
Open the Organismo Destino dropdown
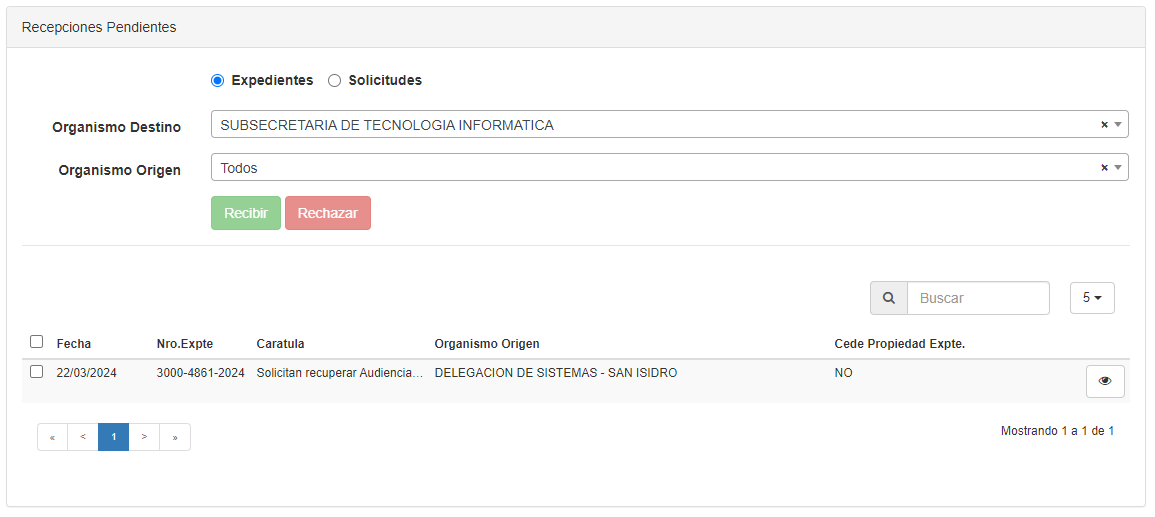coord(660,125)
